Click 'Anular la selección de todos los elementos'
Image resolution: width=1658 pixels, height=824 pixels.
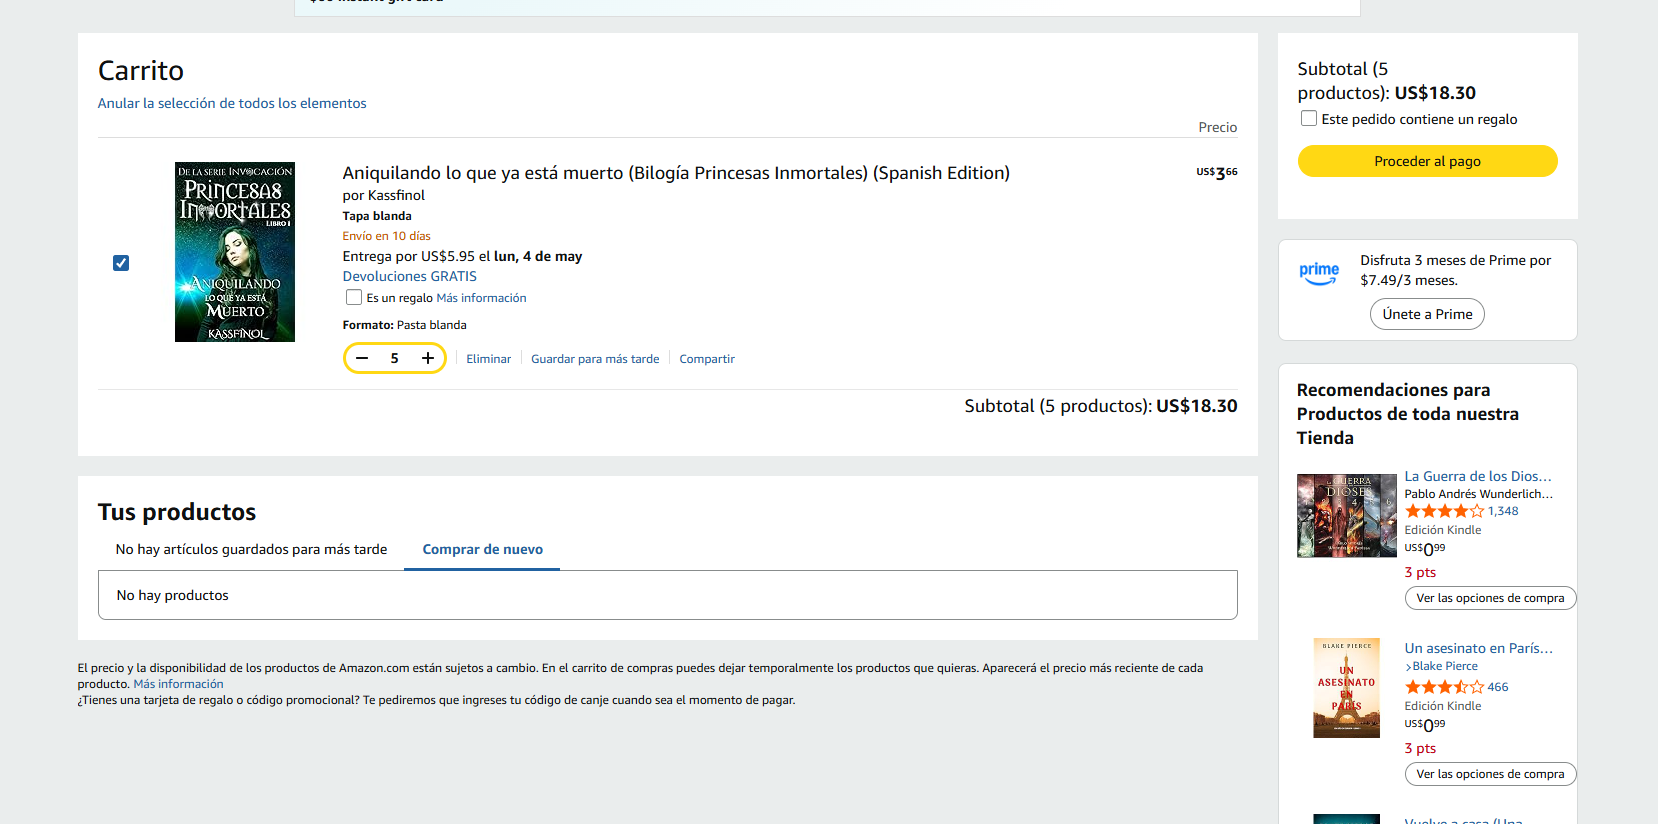(x=232, y=103)
